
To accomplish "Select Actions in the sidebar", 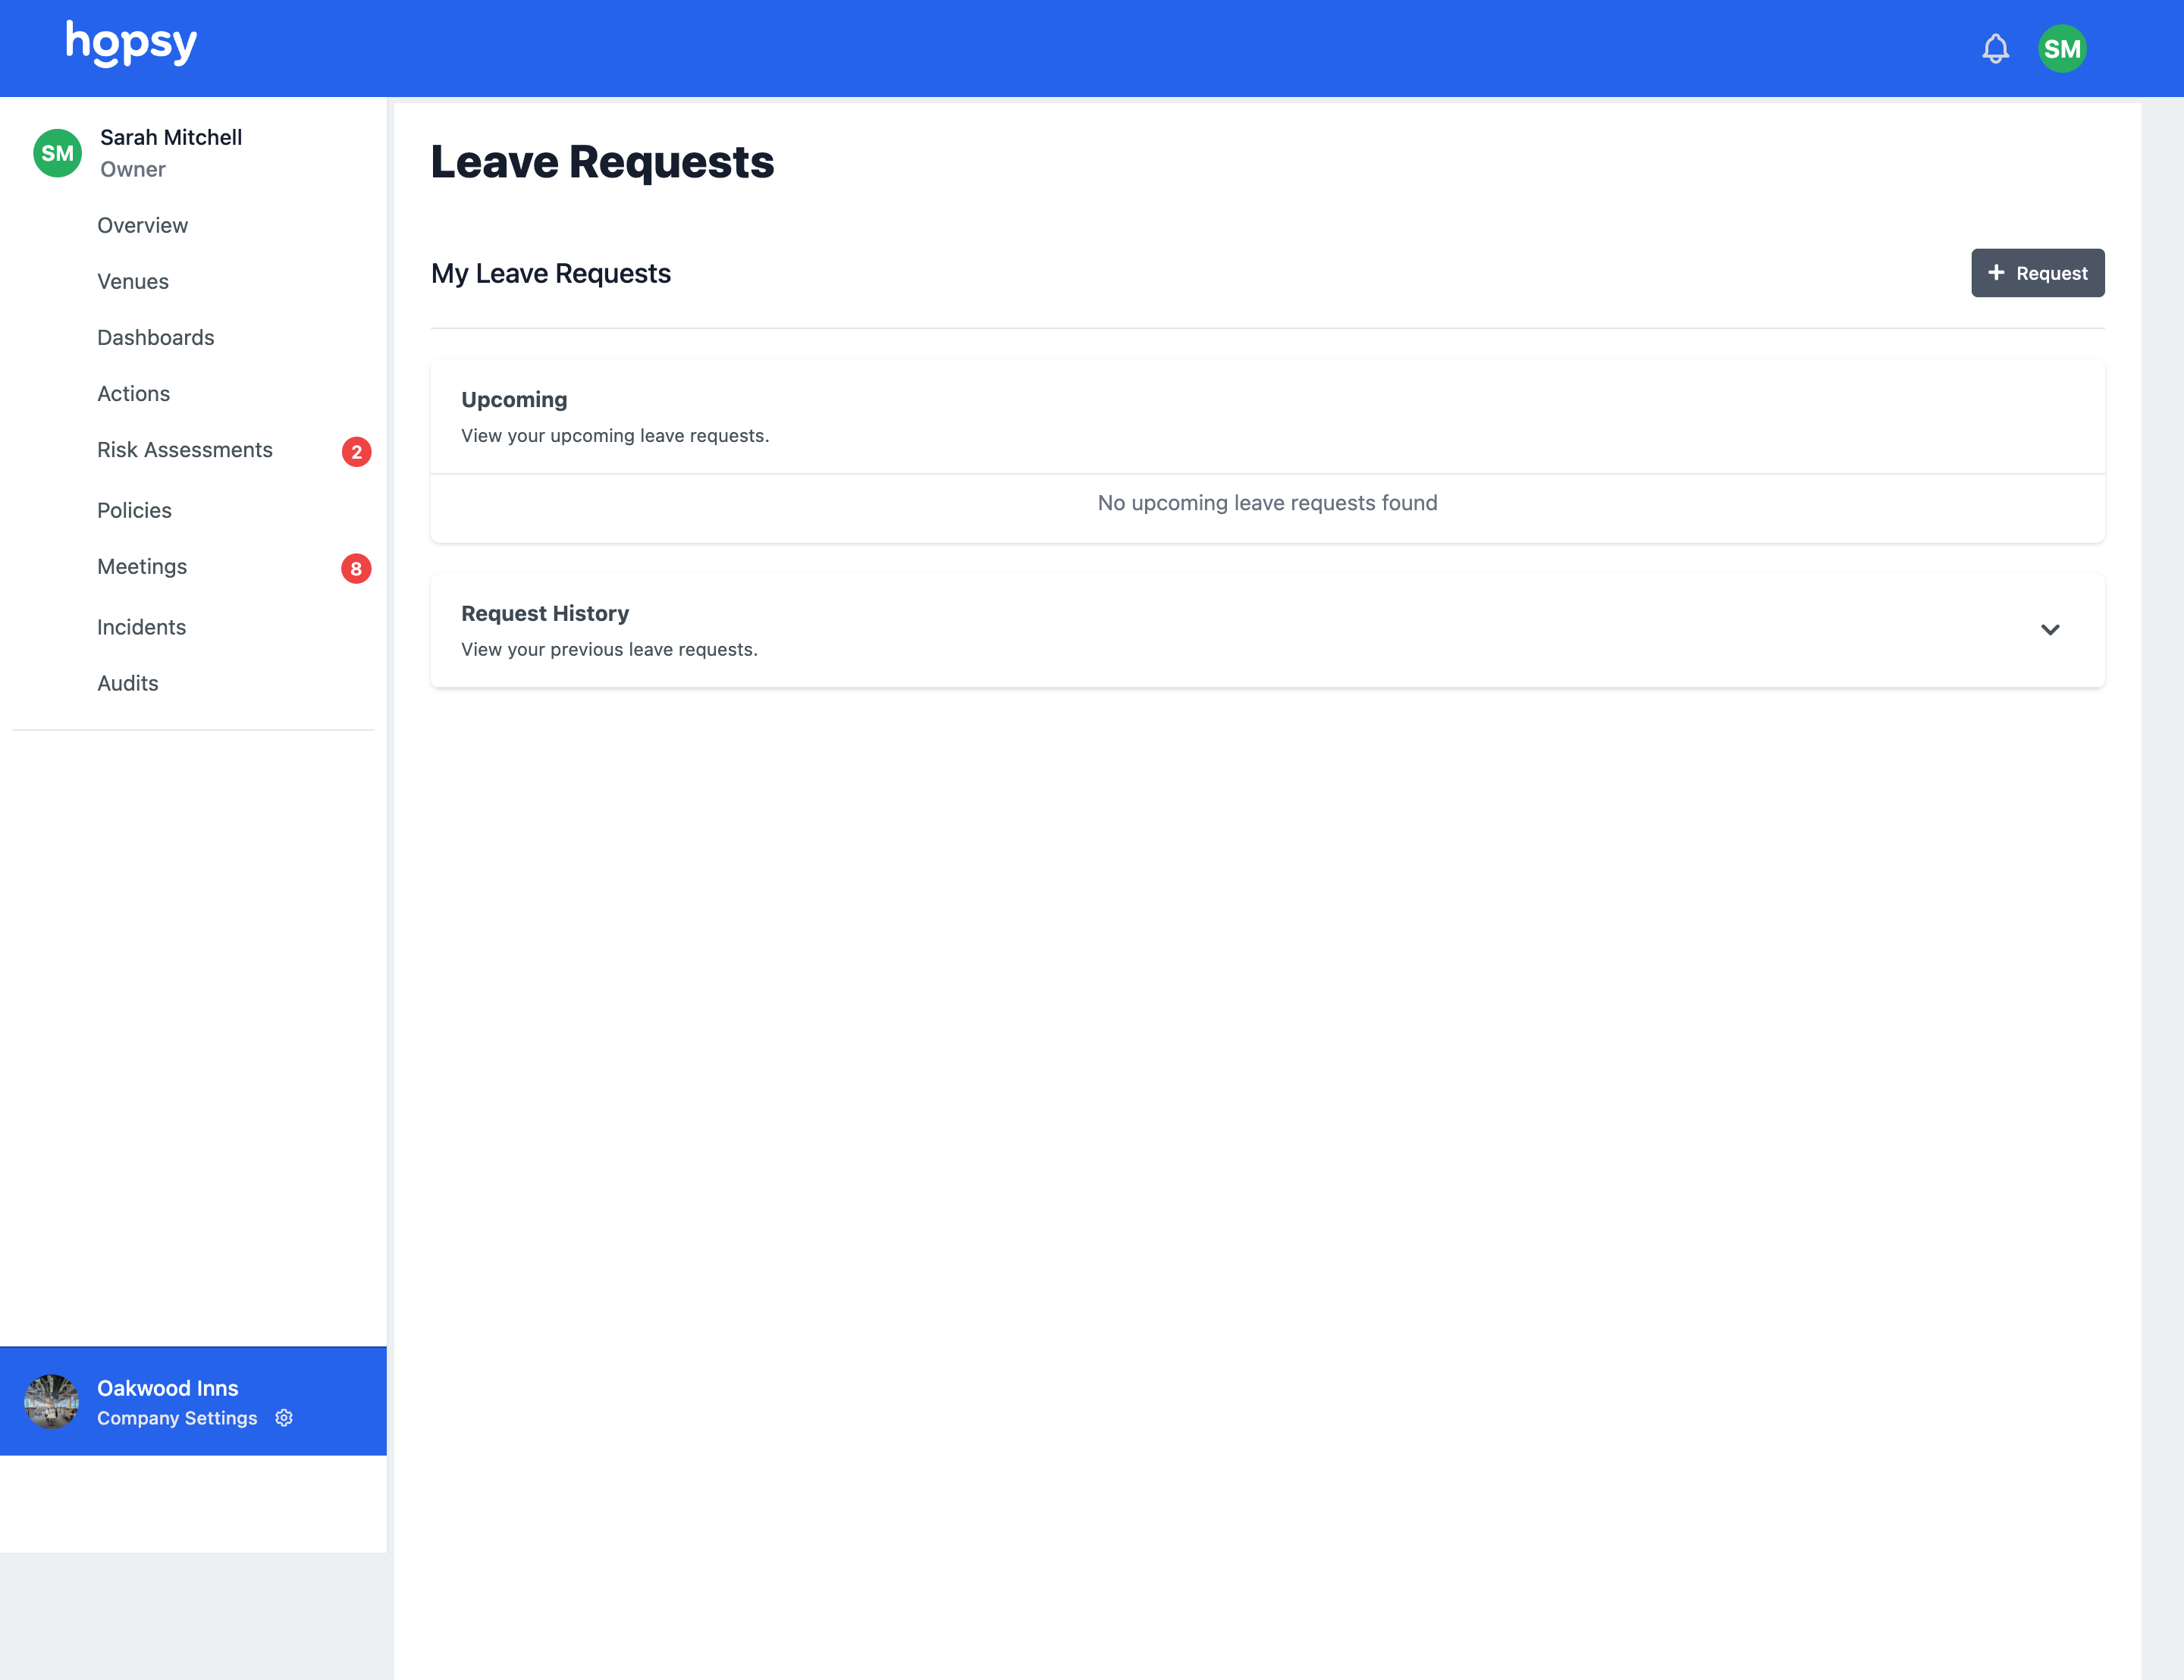I will click(134, 393).
